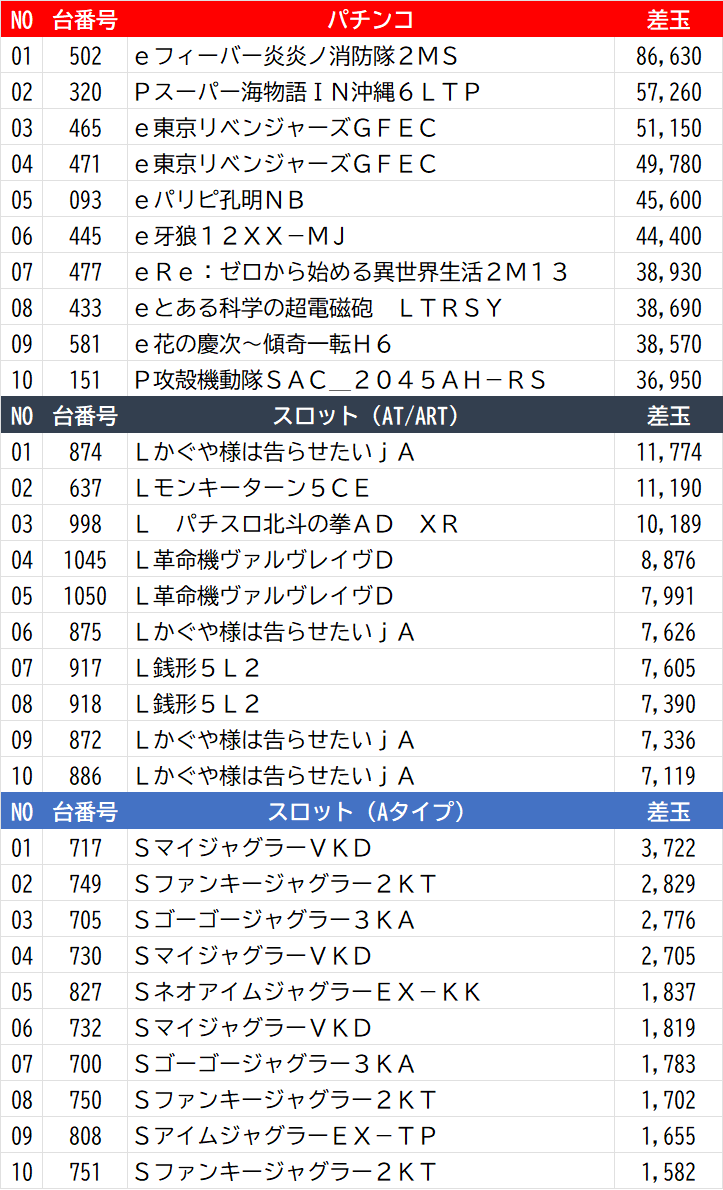
Task: Select SアイムジャグラーEX-TP machine name
Action: pos(285,1136)
